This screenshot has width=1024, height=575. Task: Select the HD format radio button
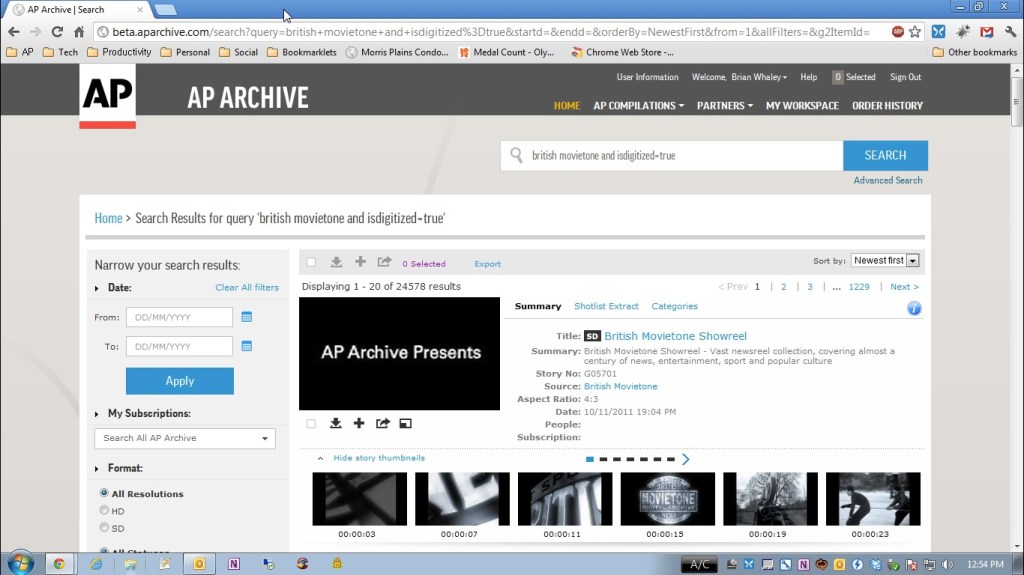pos(104,511)
